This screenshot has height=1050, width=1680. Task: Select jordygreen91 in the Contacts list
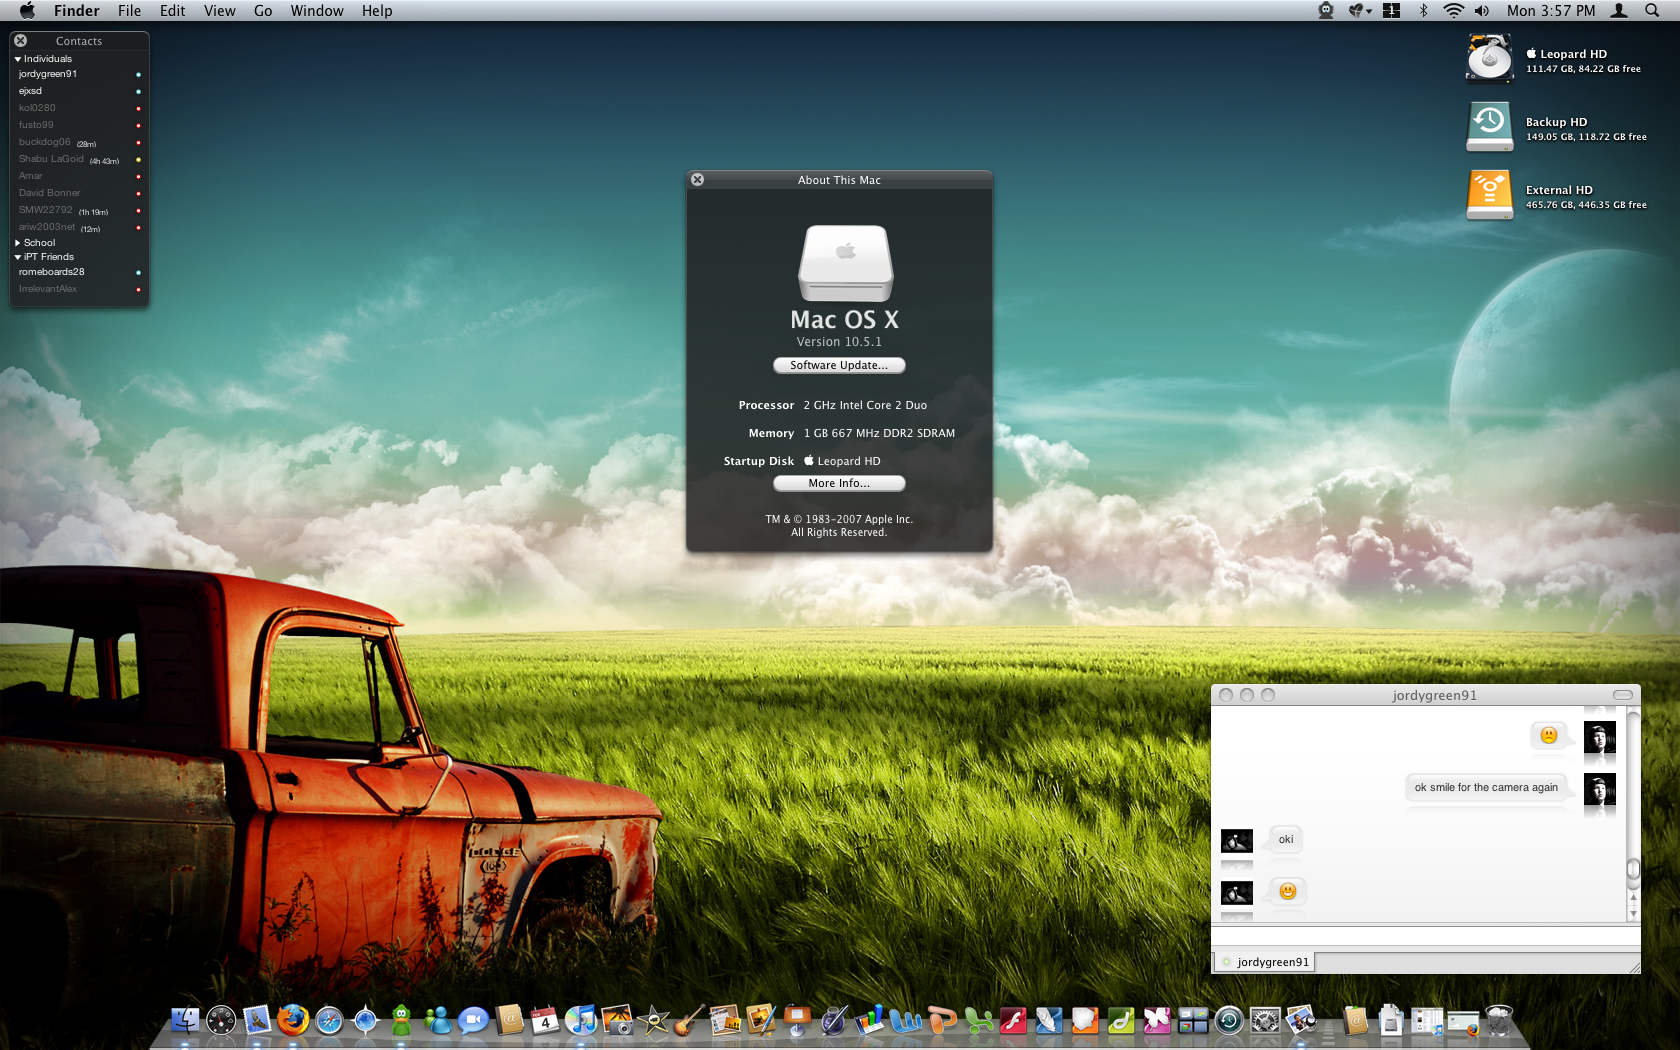tap(79, 74)
